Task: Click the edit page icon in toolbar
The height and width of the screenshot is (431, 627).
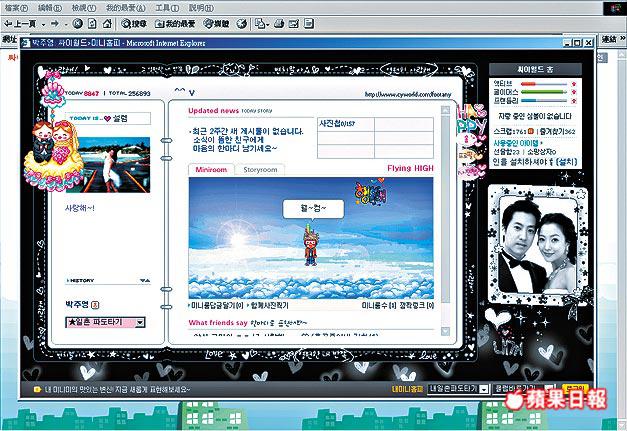Action: tap(294, 24)
